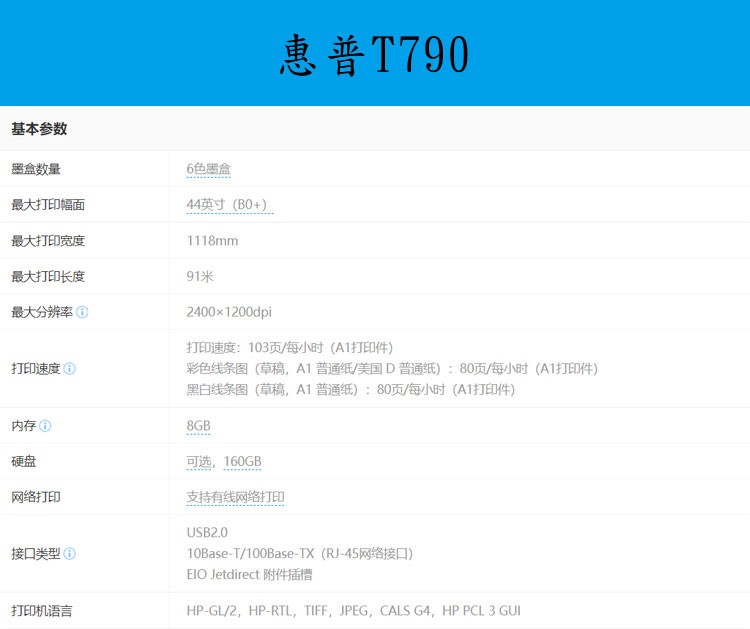Click the 基本参数 section heading

point(39,129)
